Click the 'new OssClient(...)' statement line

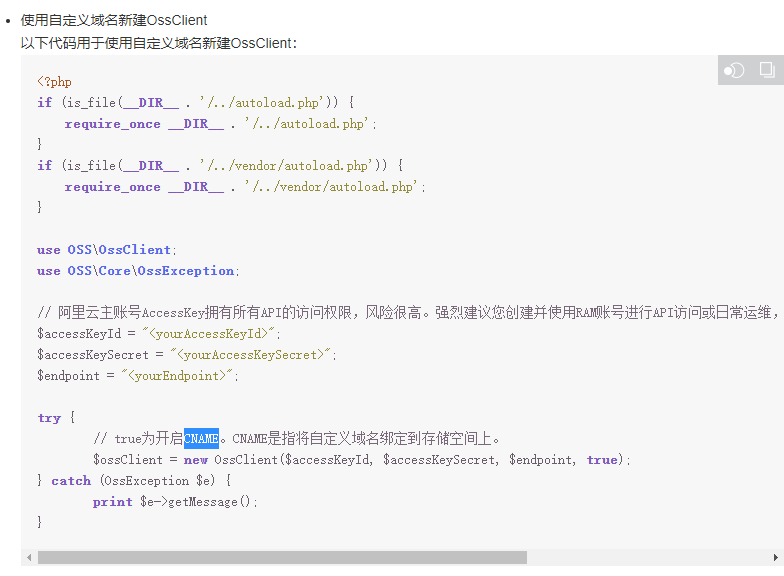click(362, 460)
